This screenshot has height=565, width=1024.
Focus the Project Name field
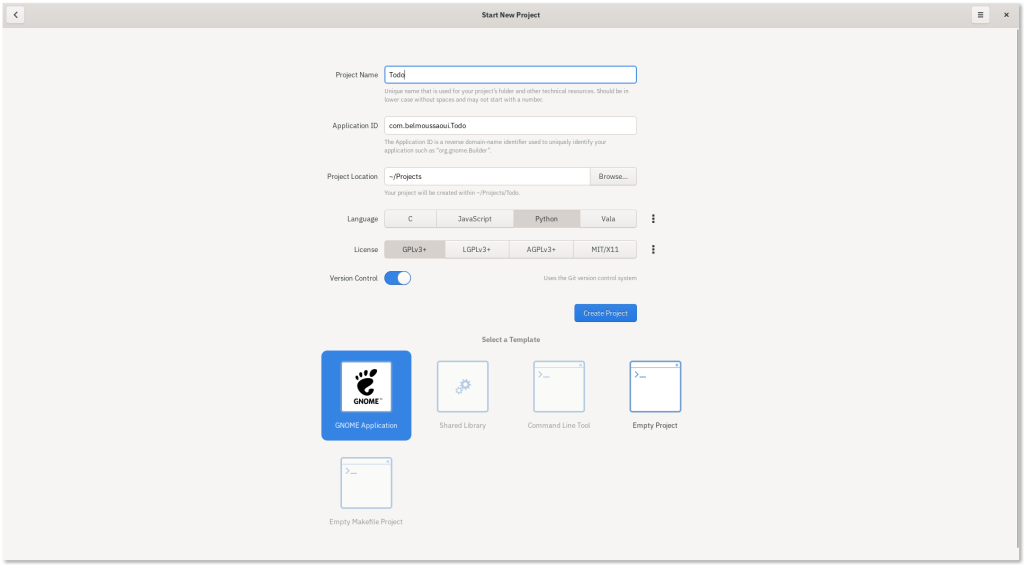click(510, 74)
